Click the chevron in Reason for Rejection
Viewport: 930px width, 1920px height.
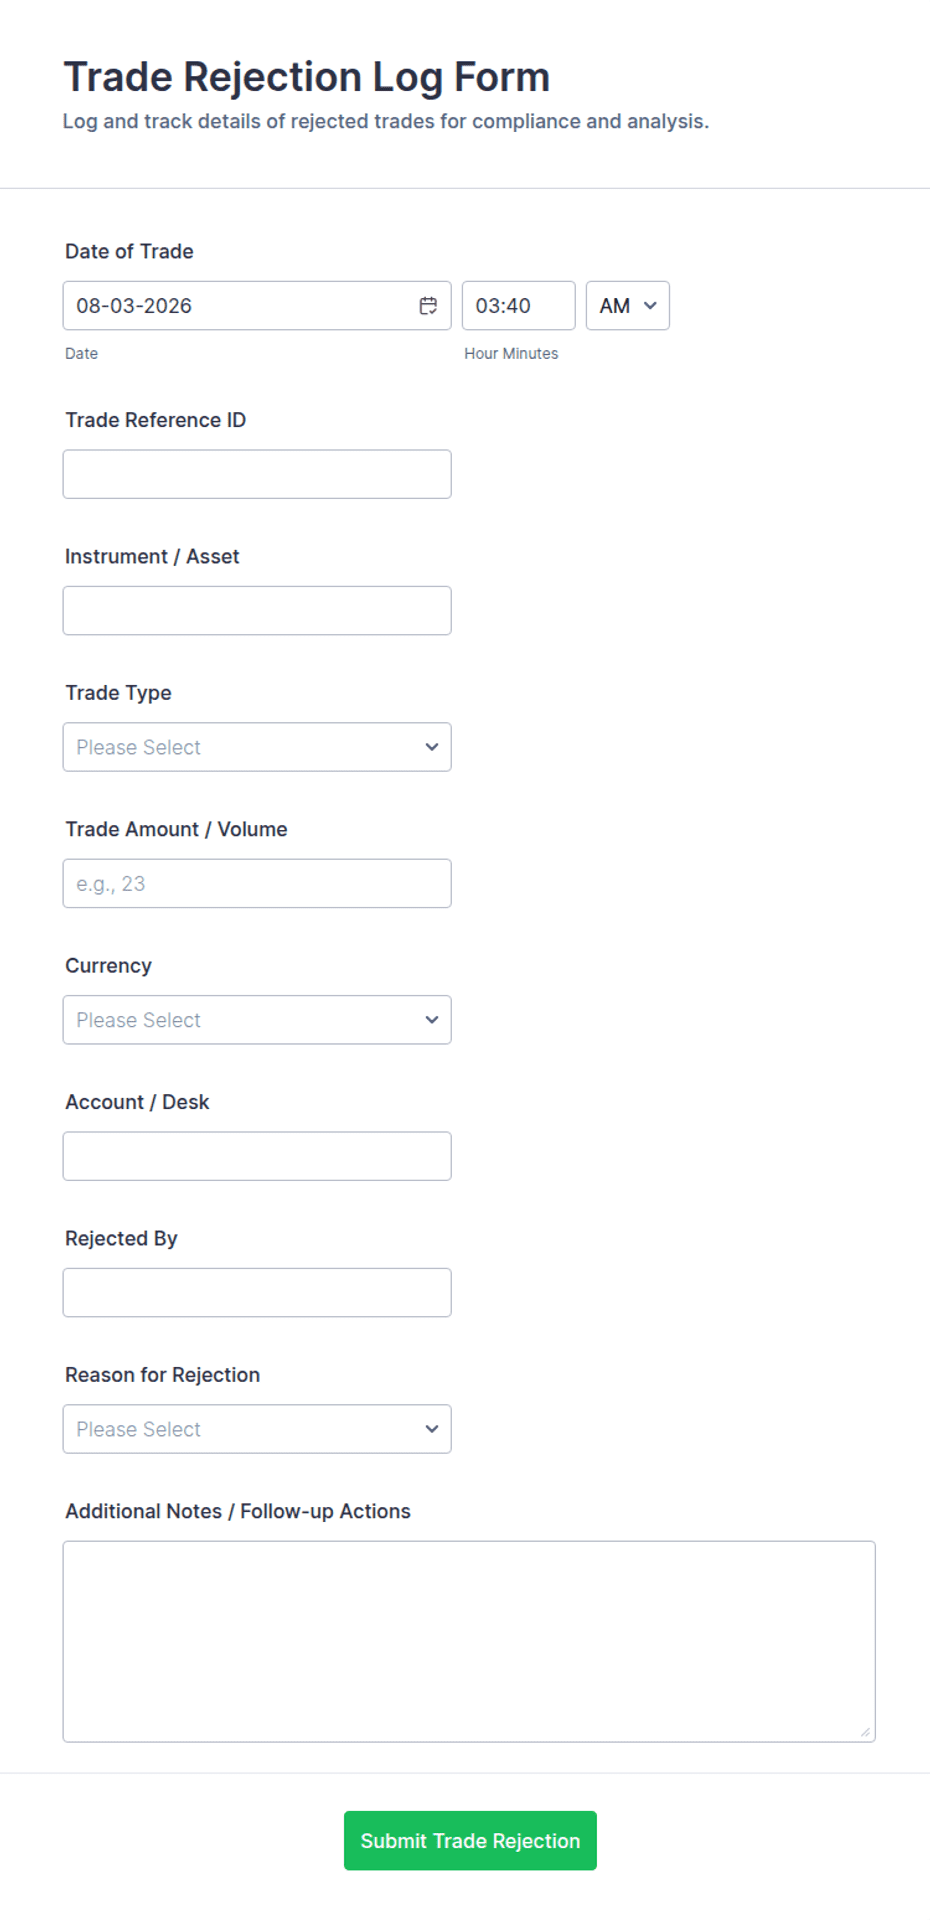[x=432, y=1429]
